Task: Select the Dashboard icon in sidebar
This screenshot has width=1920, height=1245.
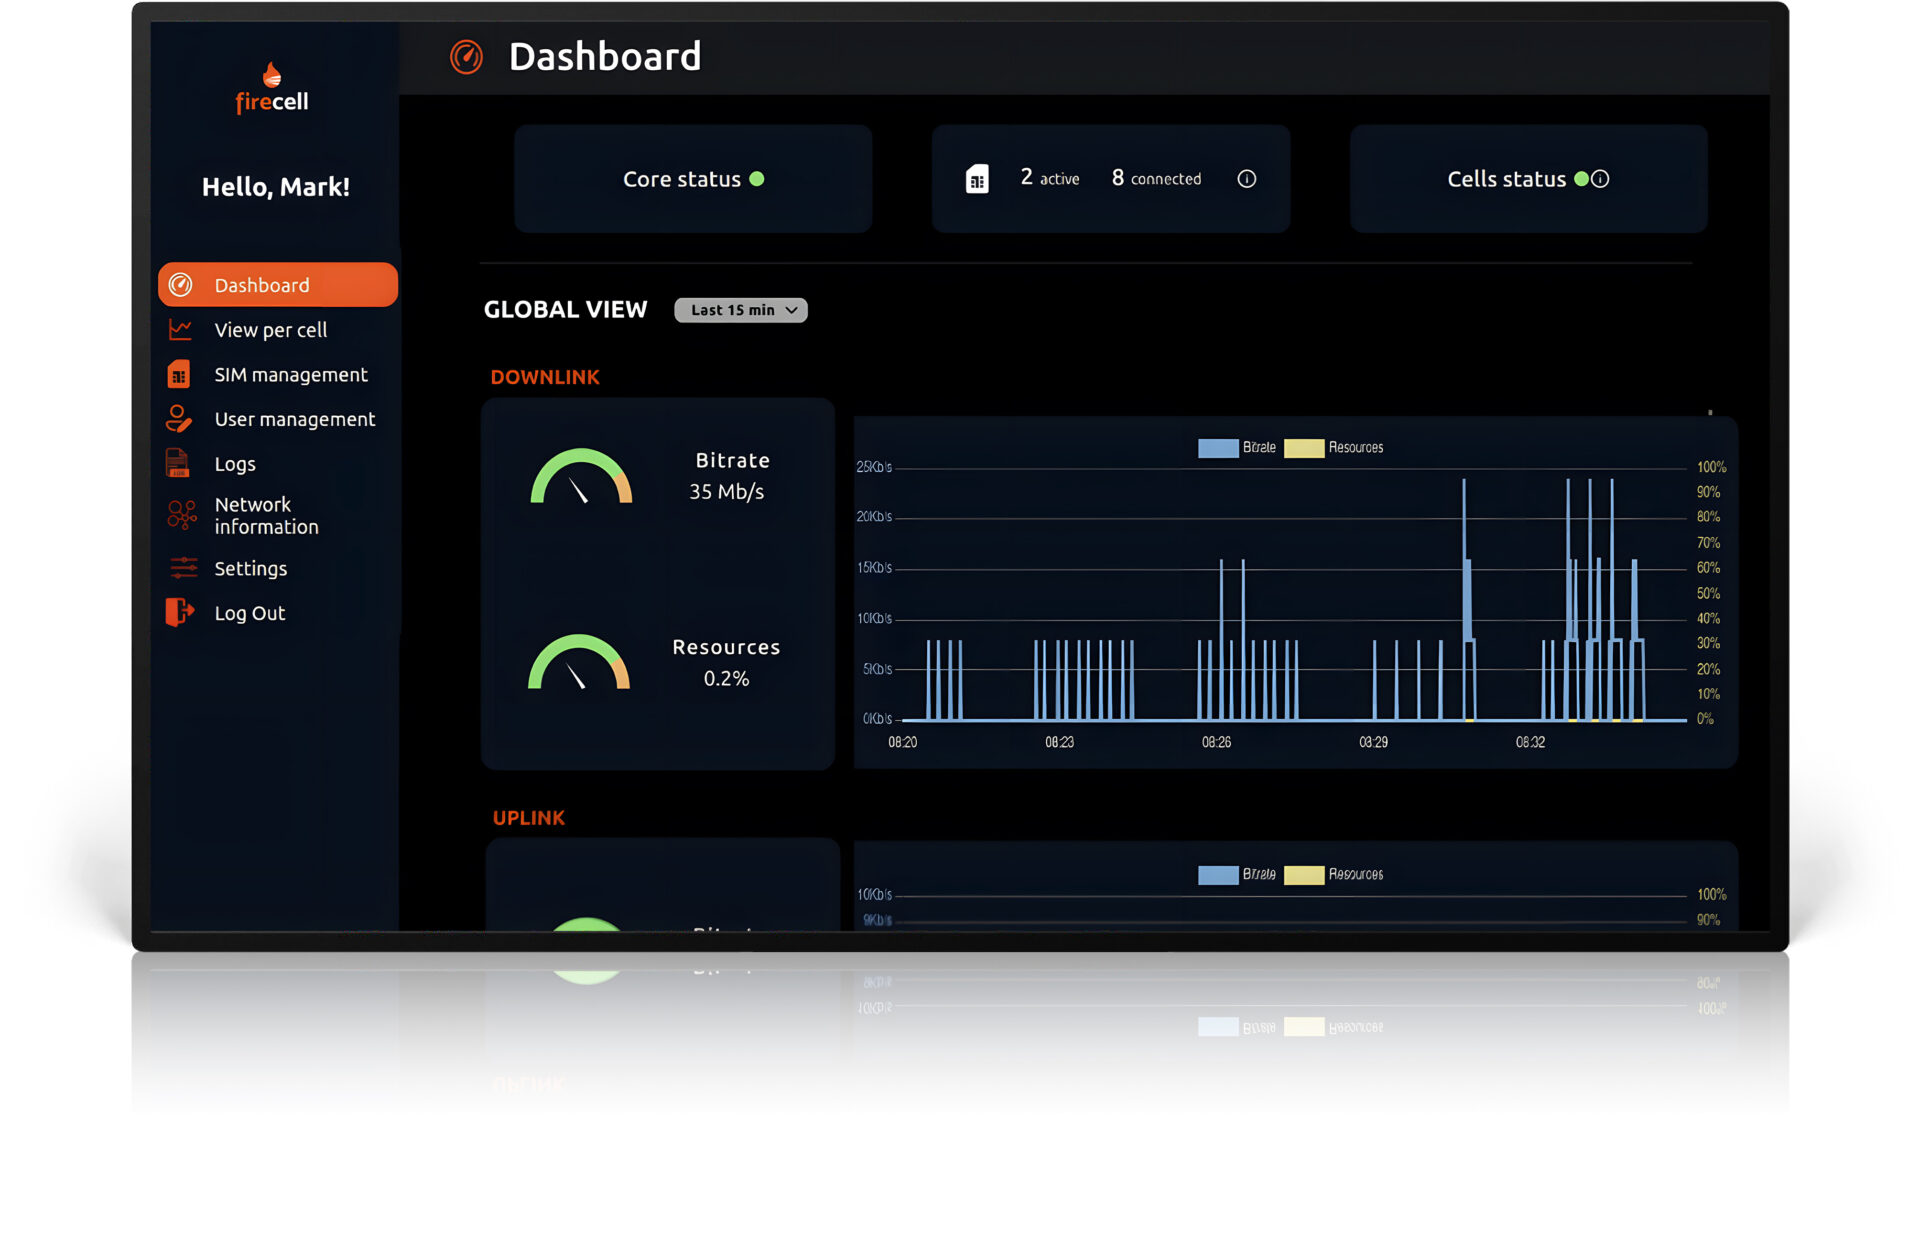Action: coord(181,284)
